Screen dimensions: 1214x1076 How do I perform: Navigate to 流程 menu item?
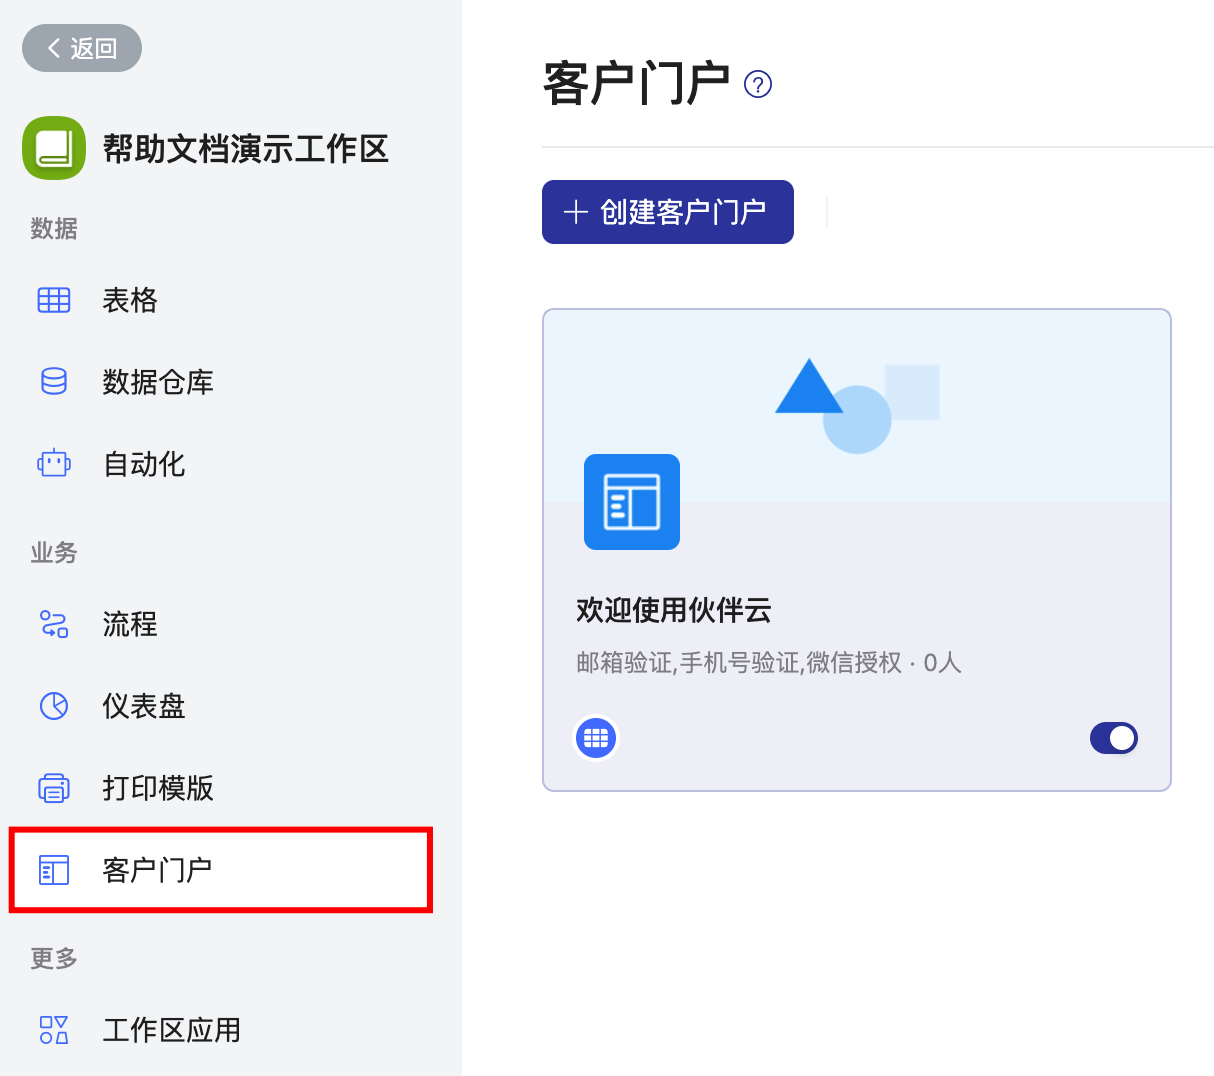coord(130,624)
